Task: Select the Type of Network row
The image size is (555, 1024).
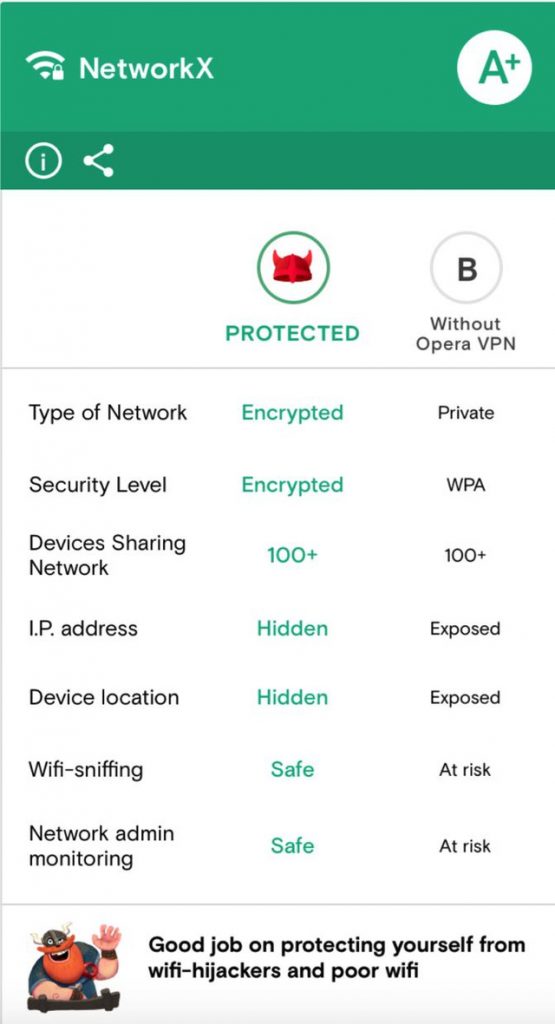Action: click(x=278, y=413)
